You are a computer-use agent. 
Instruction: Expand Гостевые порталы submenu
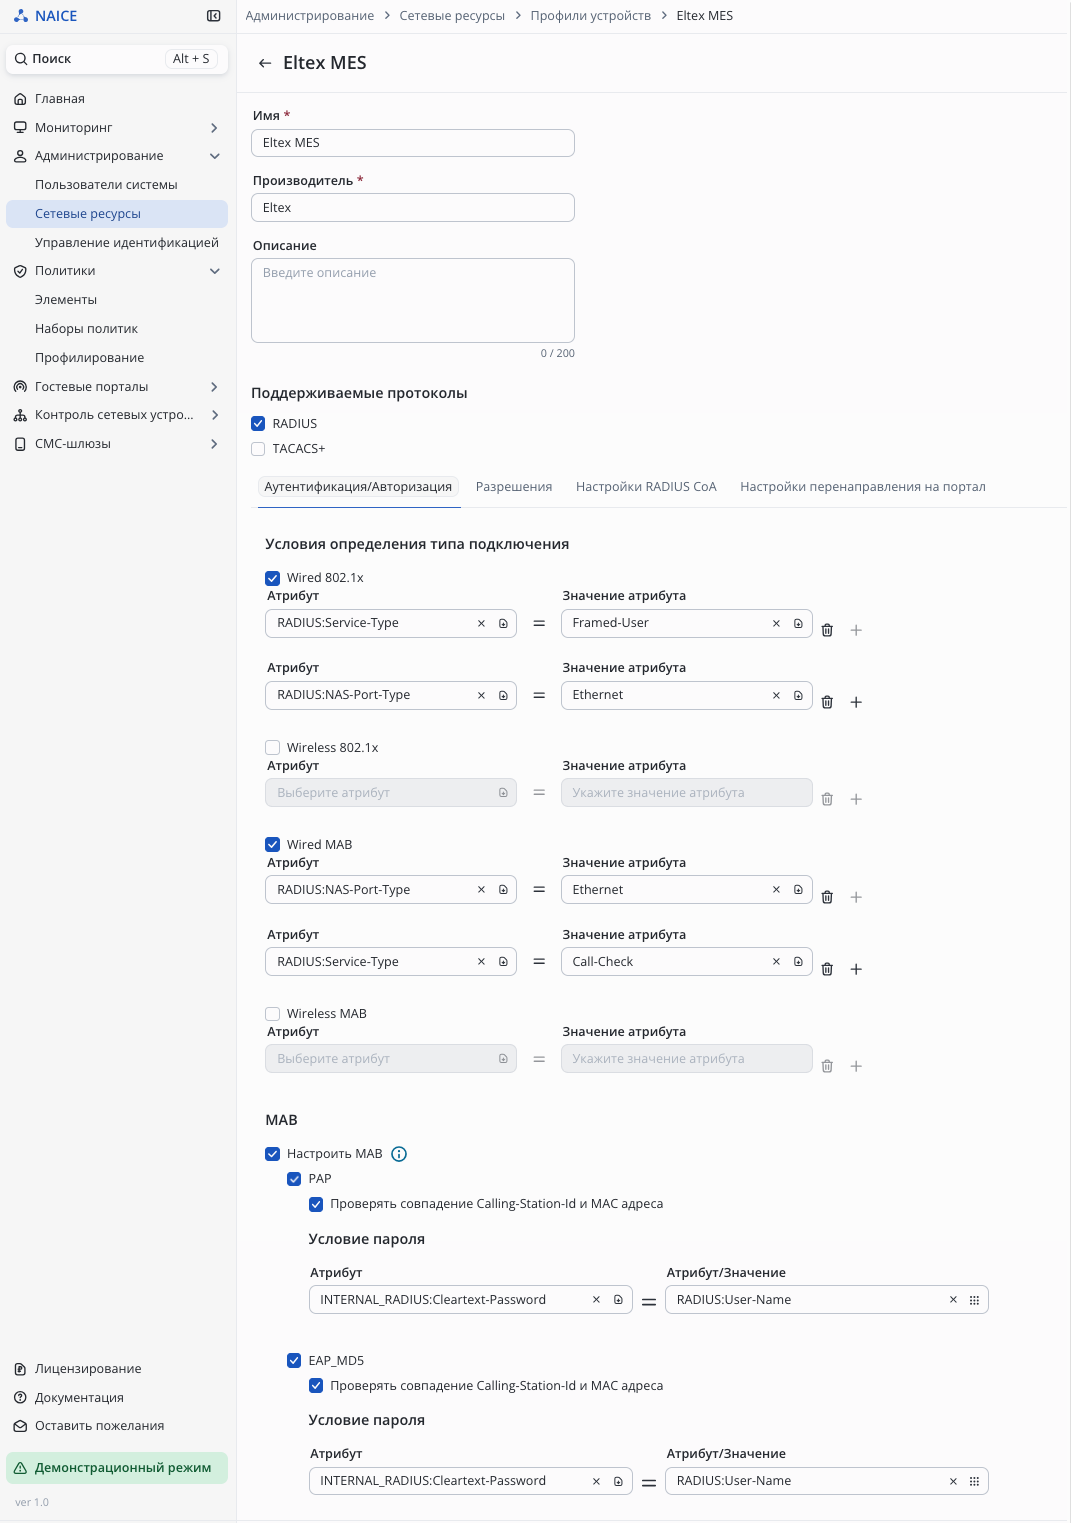click(x=214, y=387)
